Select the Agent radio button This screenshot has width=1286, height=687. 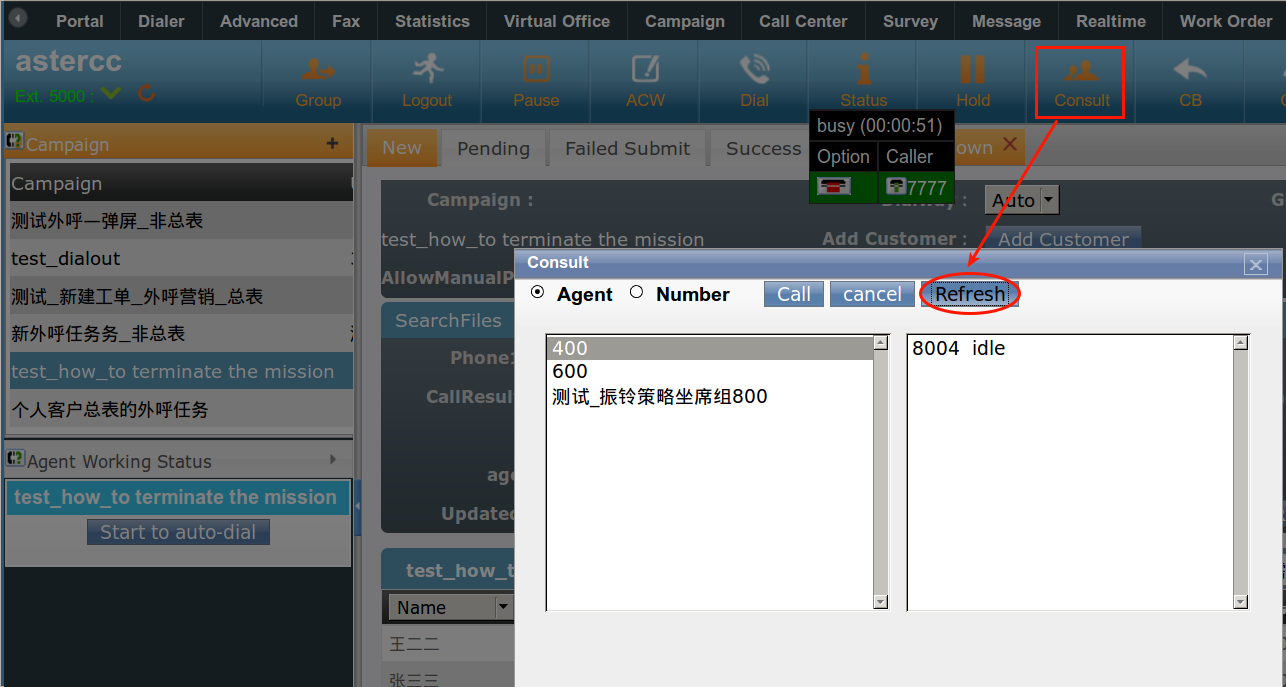[538, 293]
